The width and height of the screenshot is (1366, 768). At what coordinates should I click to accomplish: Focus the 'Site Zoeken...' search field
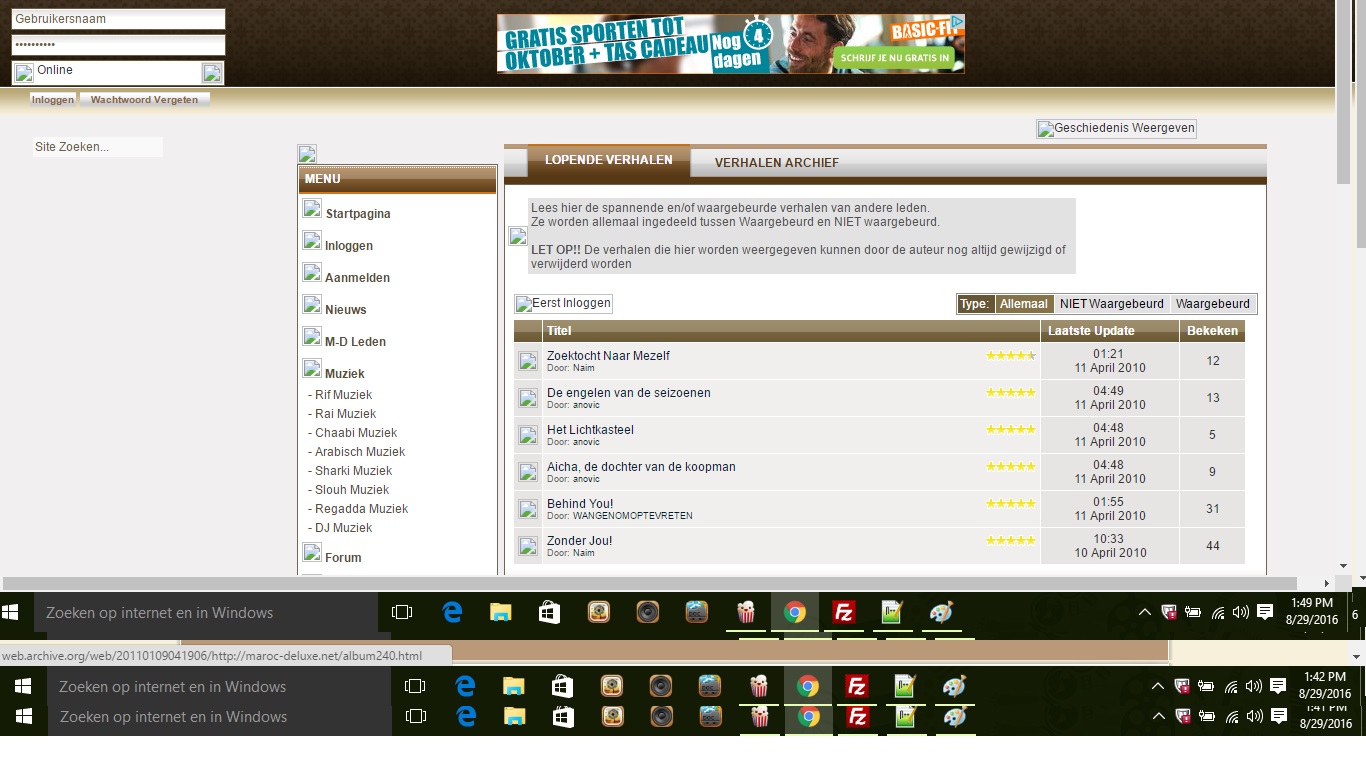pos(97,147)
